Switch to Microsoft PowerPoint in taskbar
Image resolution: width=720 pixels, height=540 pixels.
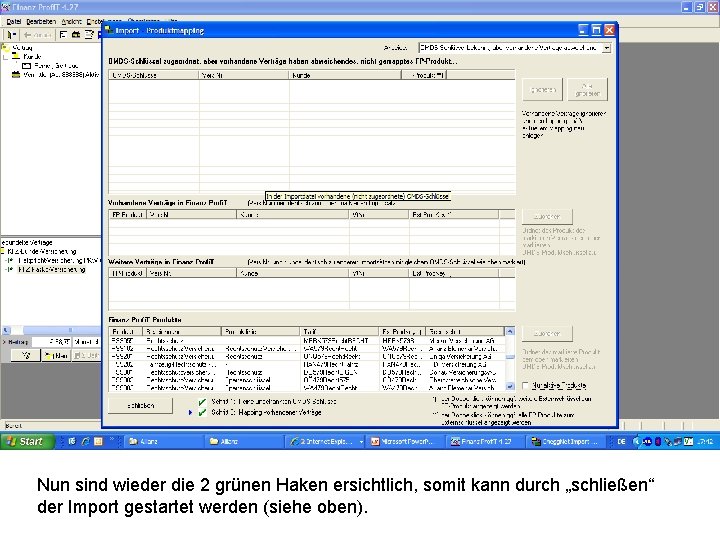406,441
